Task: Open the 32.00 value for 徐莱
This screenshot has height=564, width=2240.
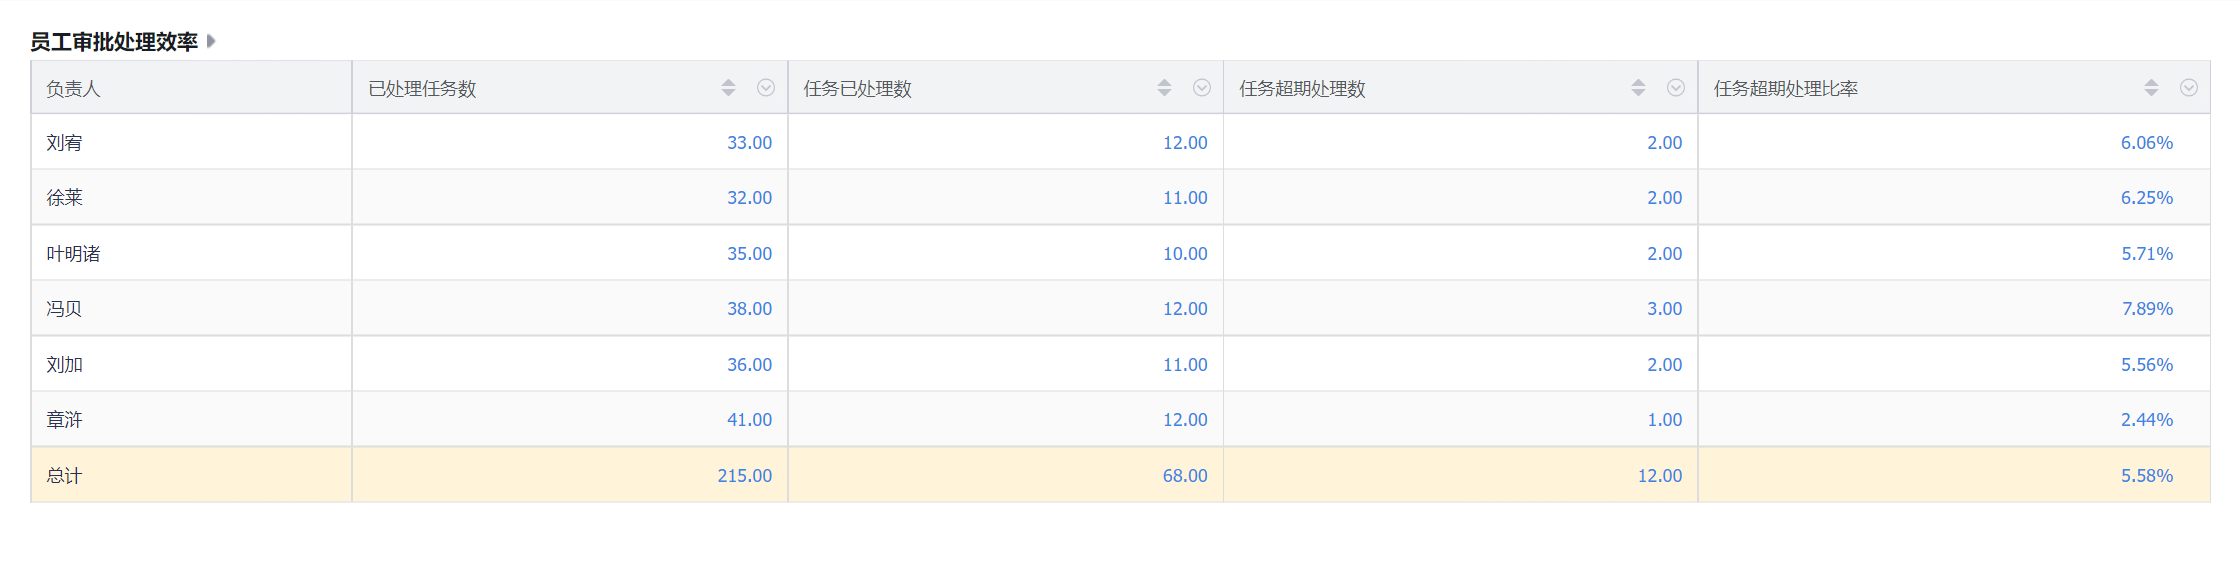Action: [x=749, y=198]
